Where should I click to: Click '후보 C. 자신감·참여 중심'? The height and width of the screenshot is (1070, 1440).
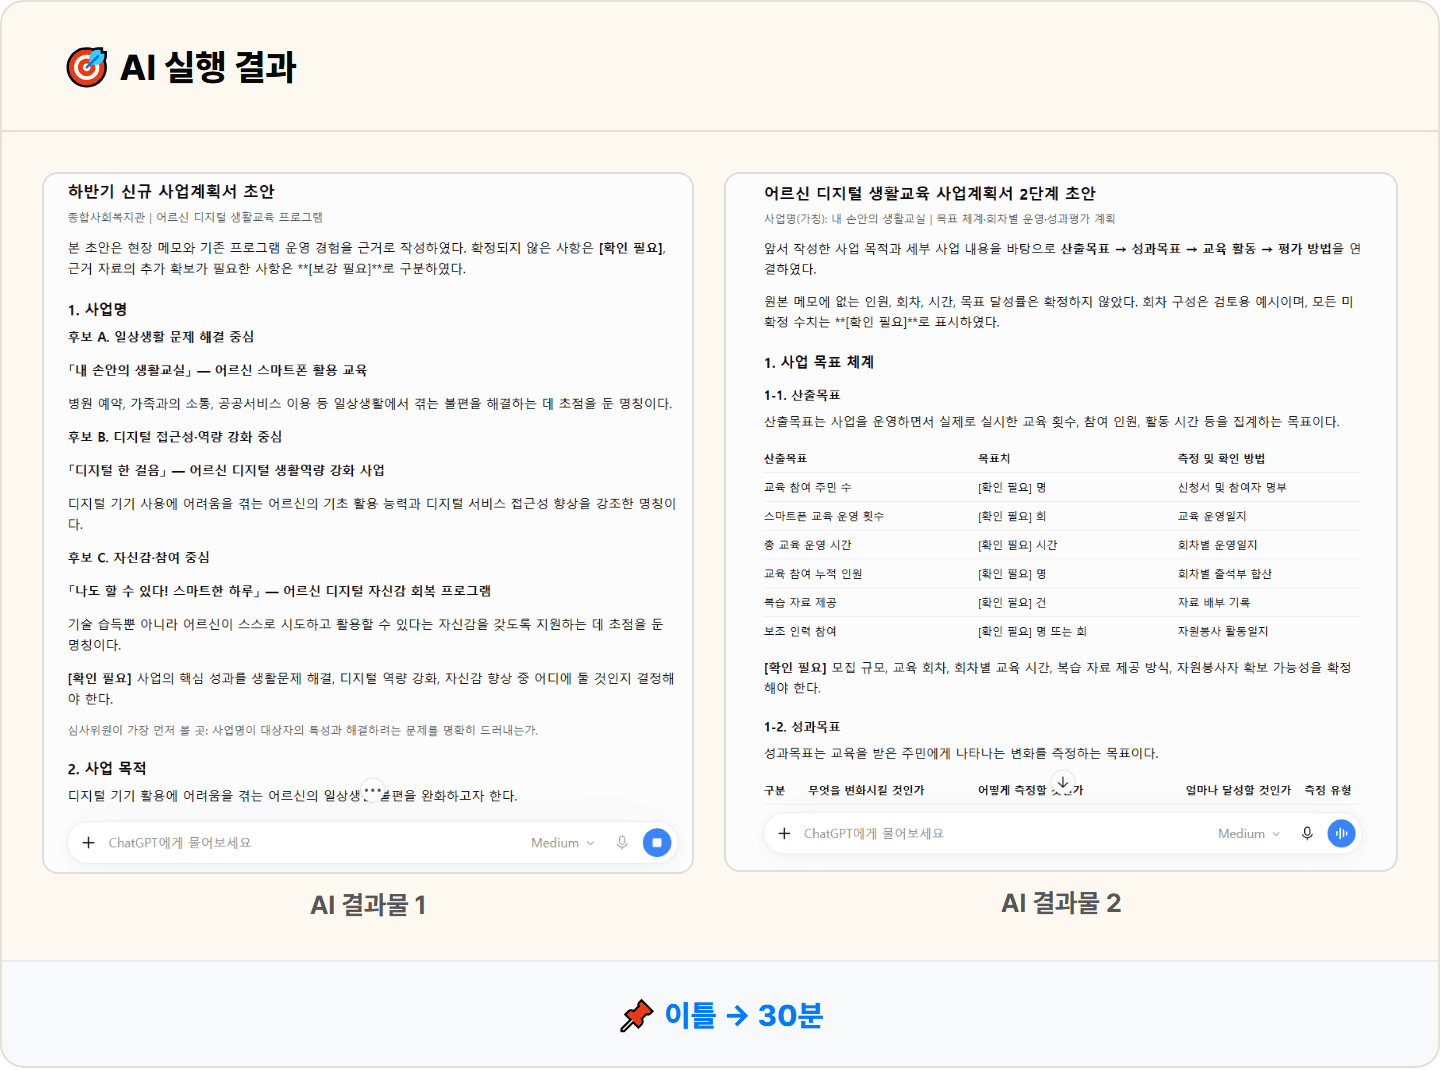point(139,557)
